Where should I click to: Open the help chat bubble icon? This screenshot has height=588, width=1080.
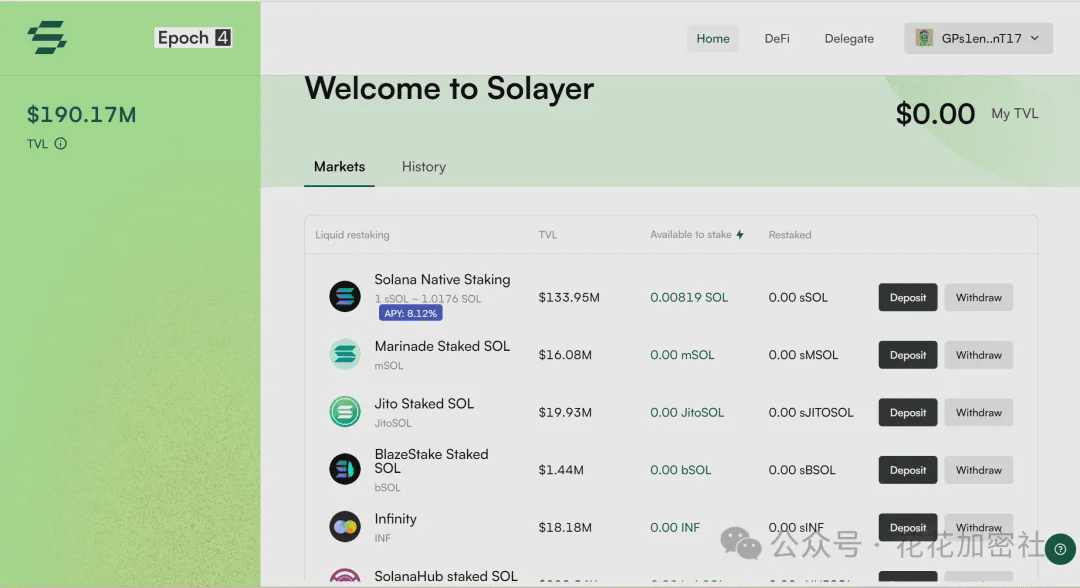[1060, 549]
